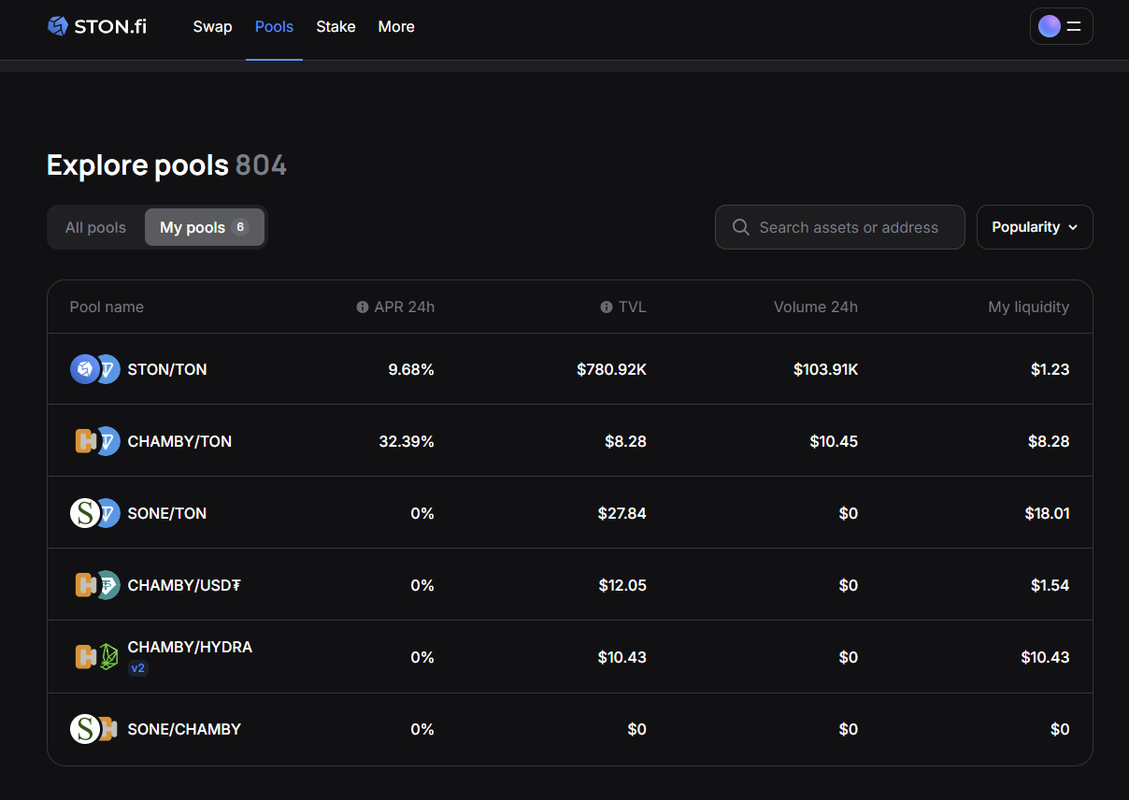The width and height of the screenshot is (1129, 800).
Task: Open the Popularity sort dropdown
Action: pyautogui.click(x=1035, y=228)
